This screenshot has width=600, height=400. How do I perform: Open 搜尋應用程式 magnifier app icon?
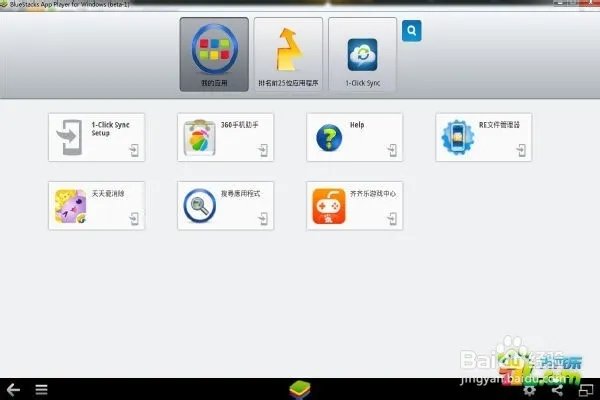[x=199, y=206]
